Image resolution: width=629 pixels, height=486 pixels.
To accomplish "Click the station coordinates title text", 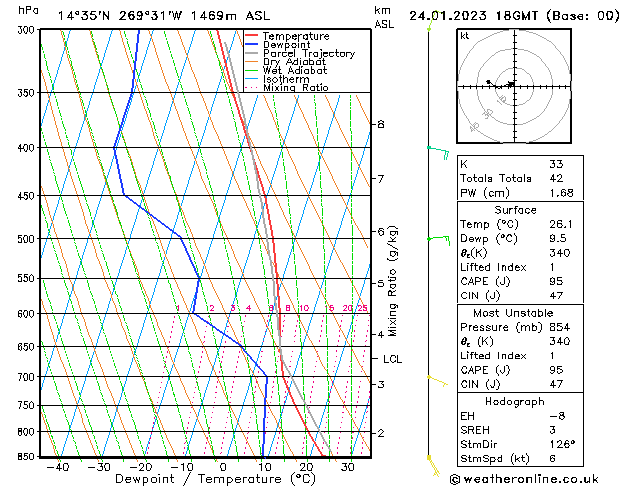I will point(164,16).
